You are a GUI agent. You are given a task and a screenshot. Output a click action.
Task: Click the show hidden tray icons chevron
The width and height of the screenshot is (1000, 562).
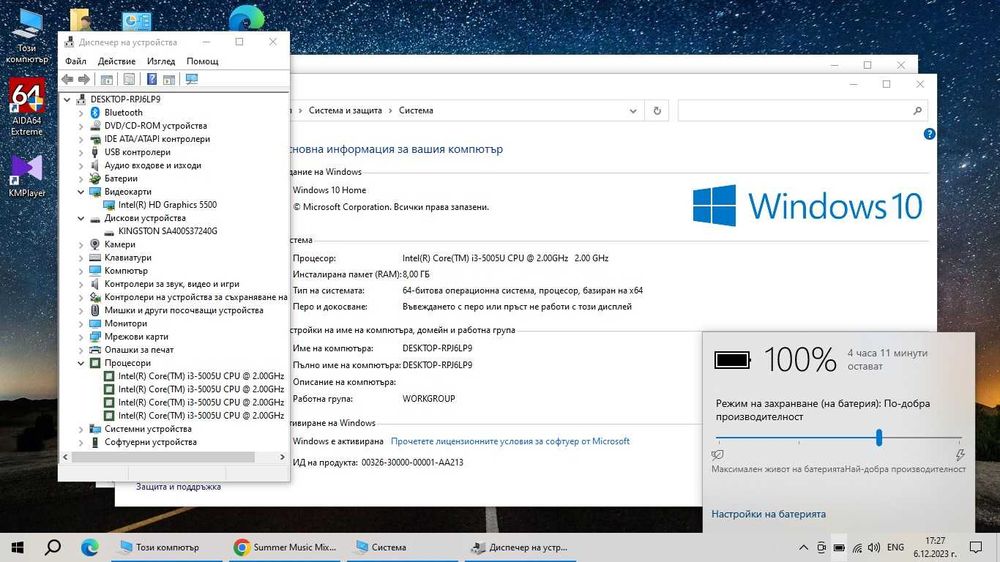pyautogui.click(x=804, y=547)
